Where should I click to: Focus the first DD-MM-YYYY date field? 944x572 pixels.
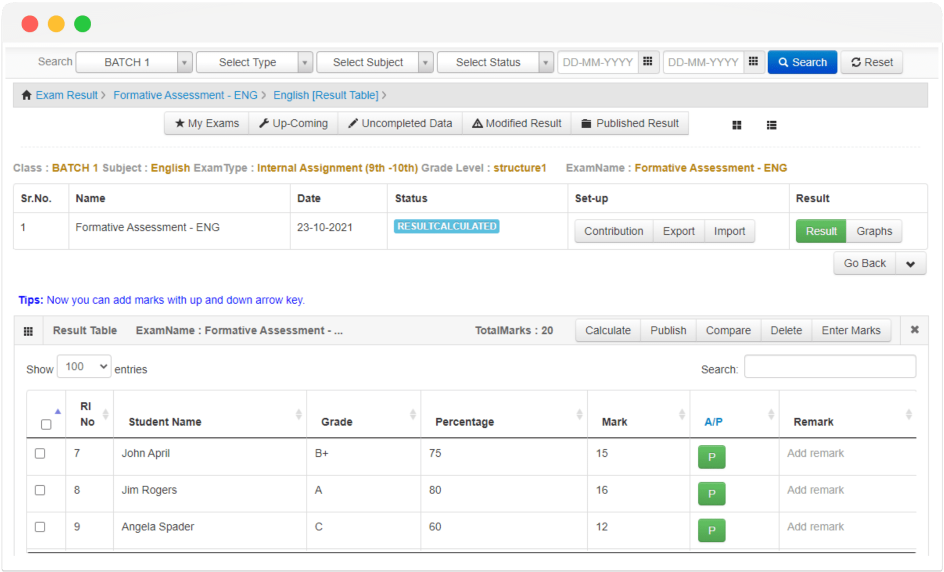point(598,62)
